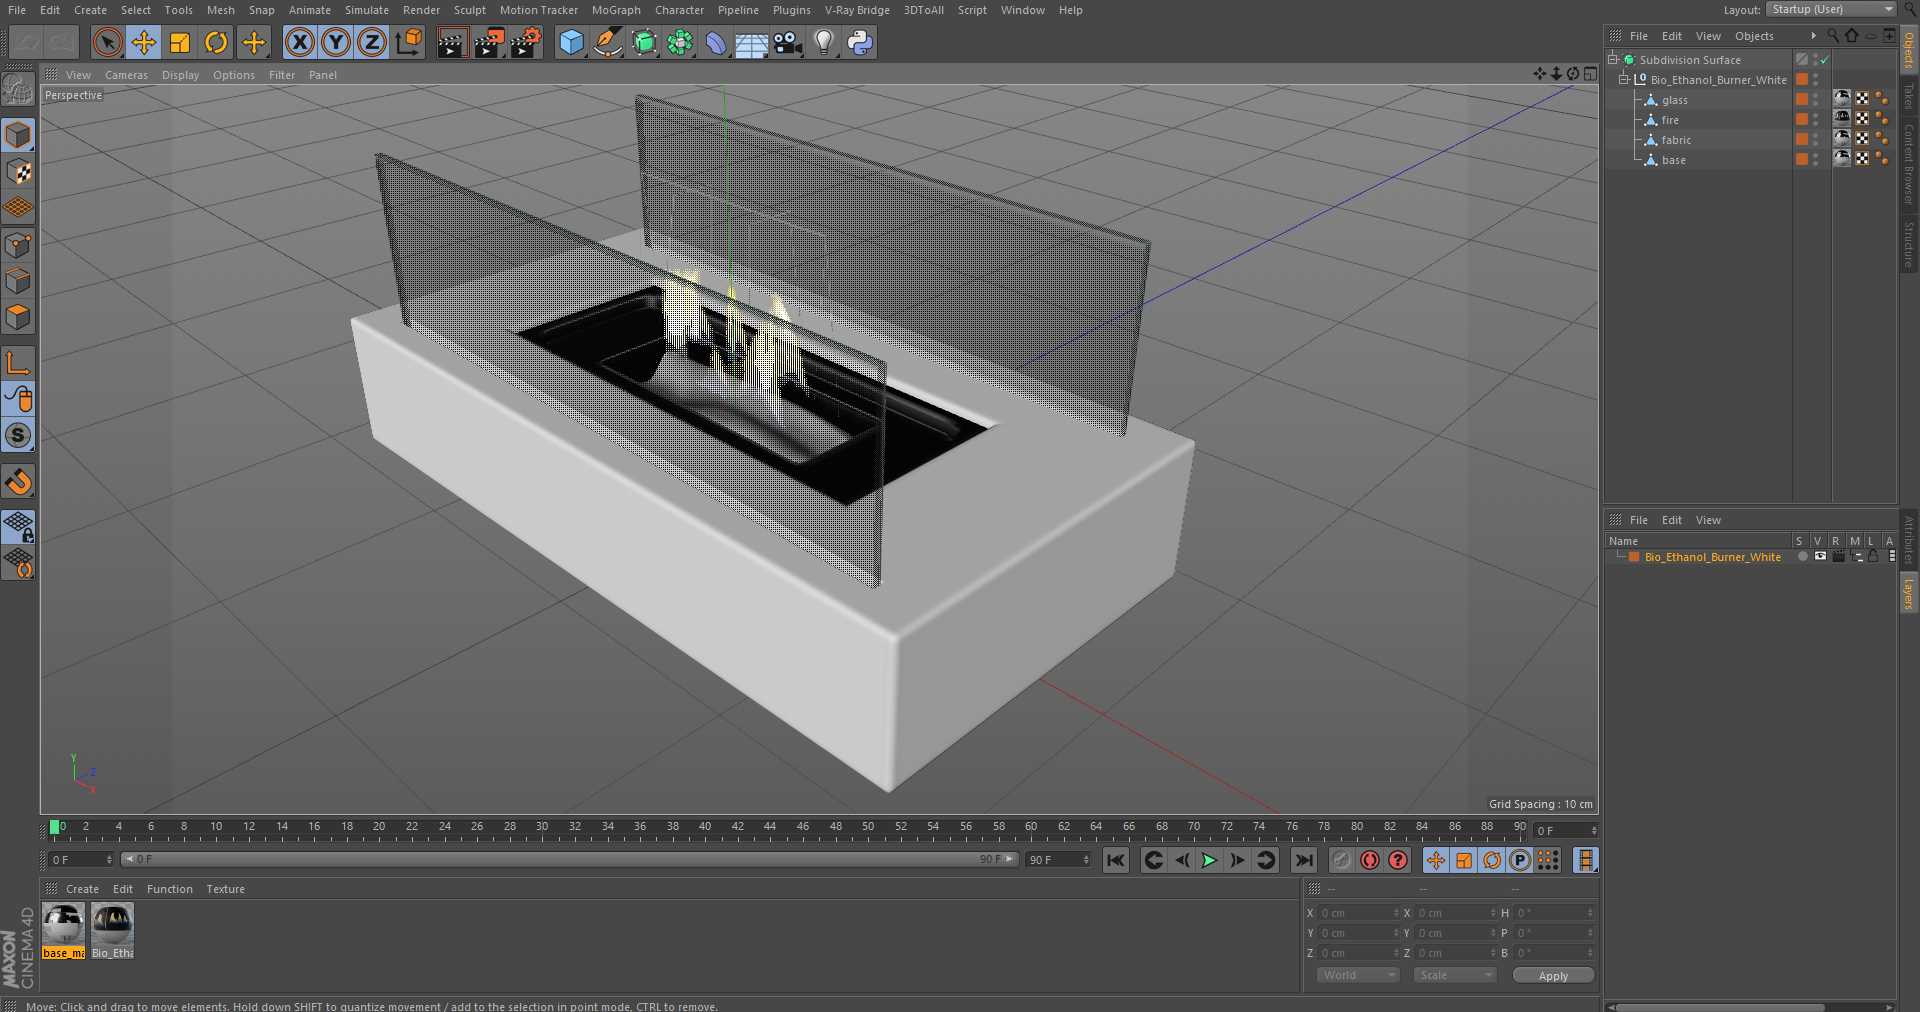The height and width of the screenshot is (1012, 1920).
Task: Click the glass layer color swatch
Action: tap(1802, 99)
